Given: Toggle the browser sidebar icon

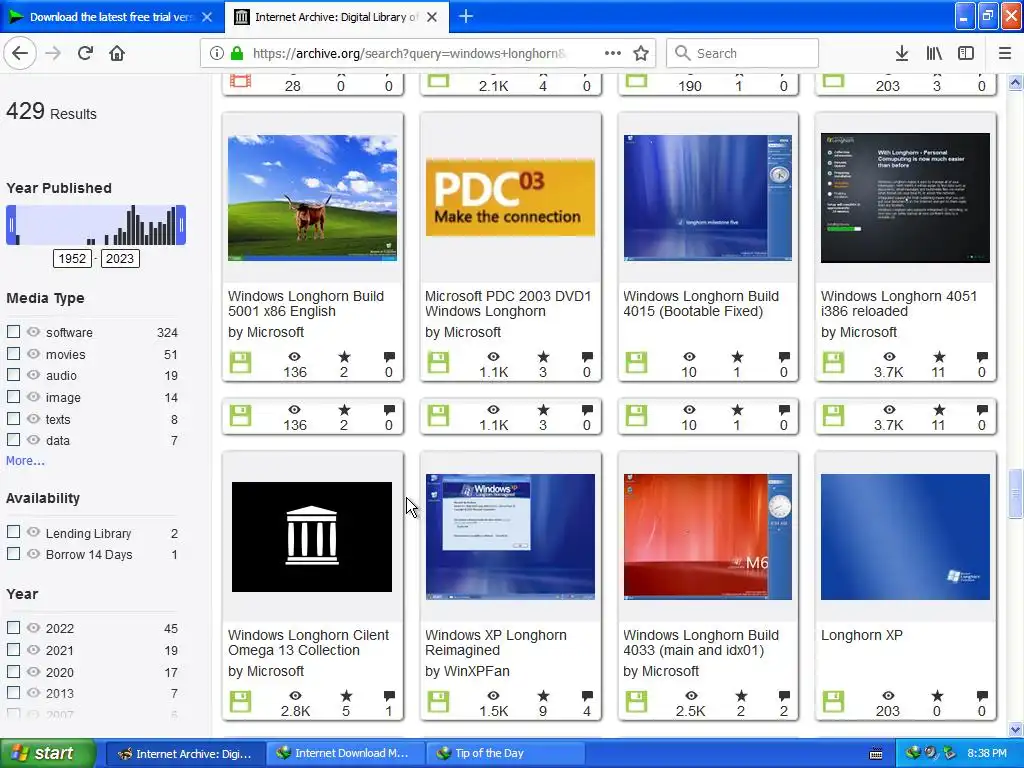Looking at the screenshot, I should pos(966,53).
